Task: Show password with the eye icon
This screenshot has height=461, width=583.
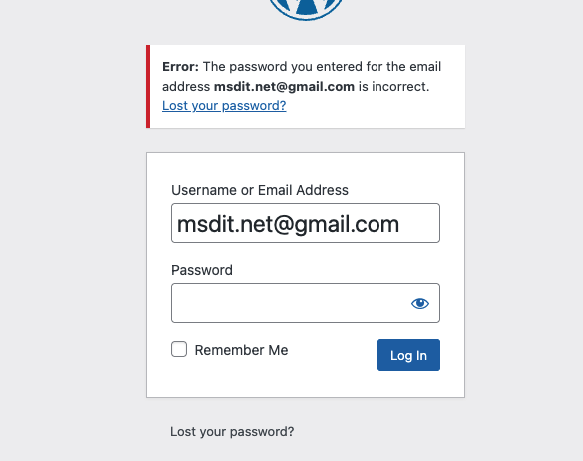Action: click(x=420, y=303)
